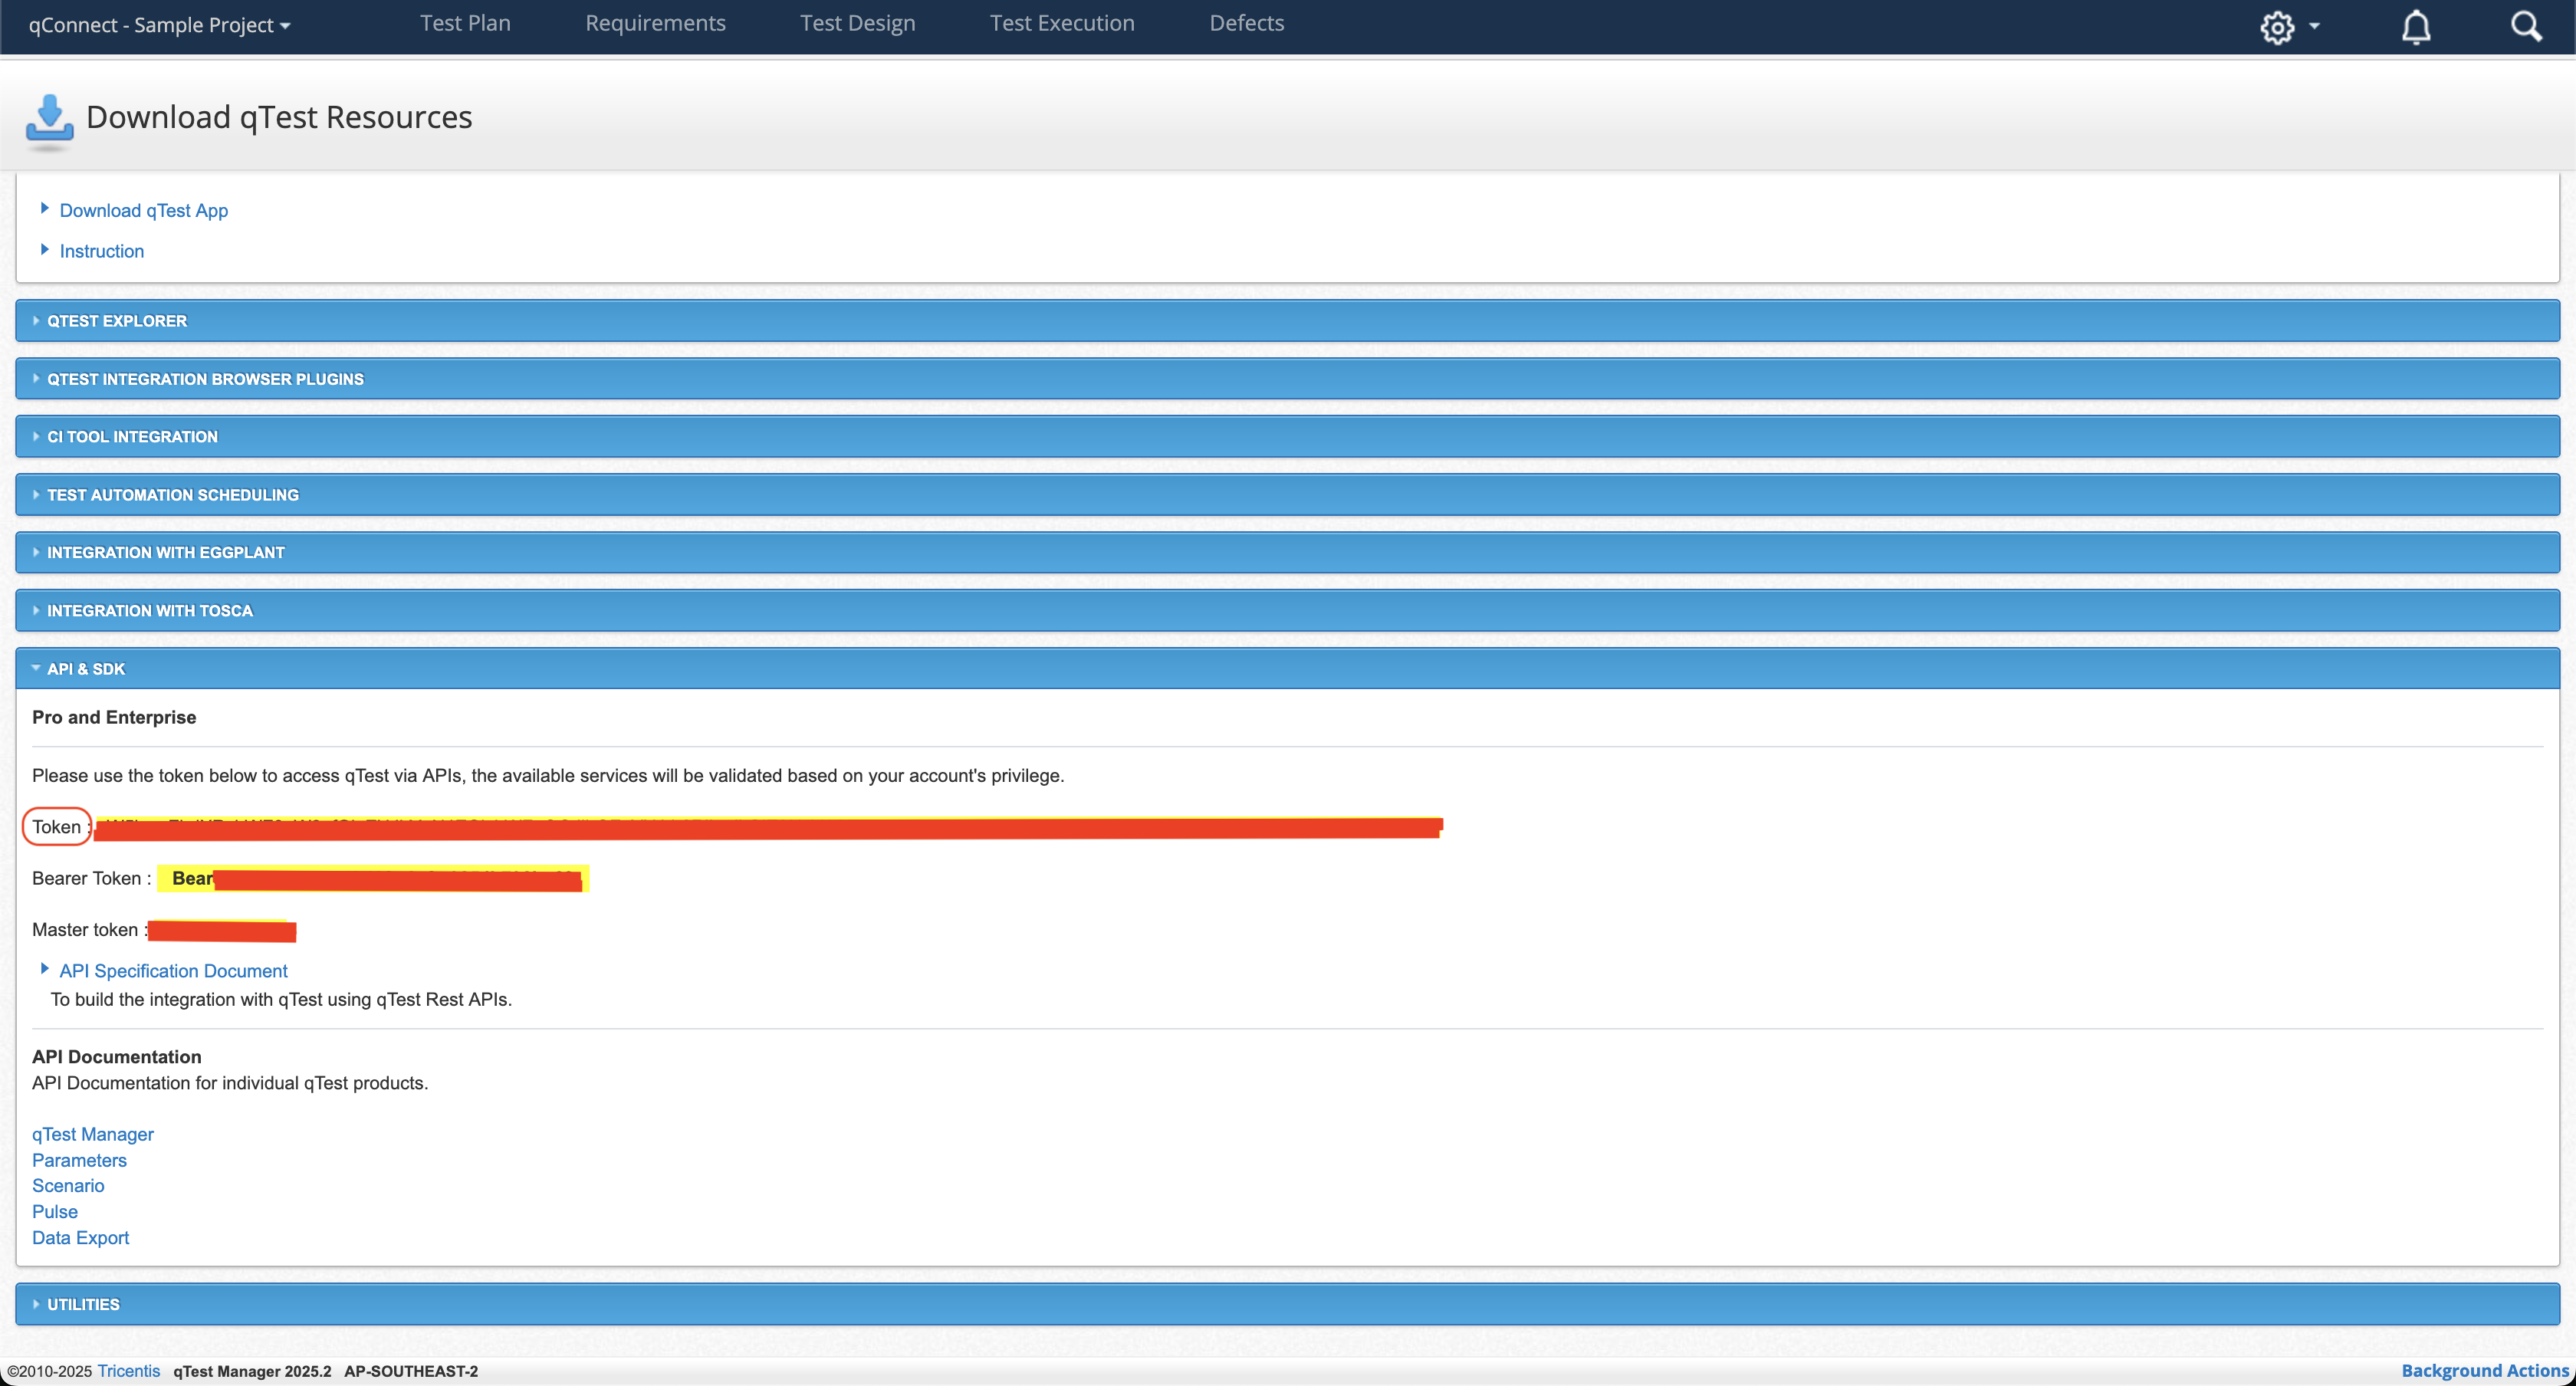This screenshot has height=1386, width=2576.
Task: Open the Defects tab
Action: (x=1246, y=23)
